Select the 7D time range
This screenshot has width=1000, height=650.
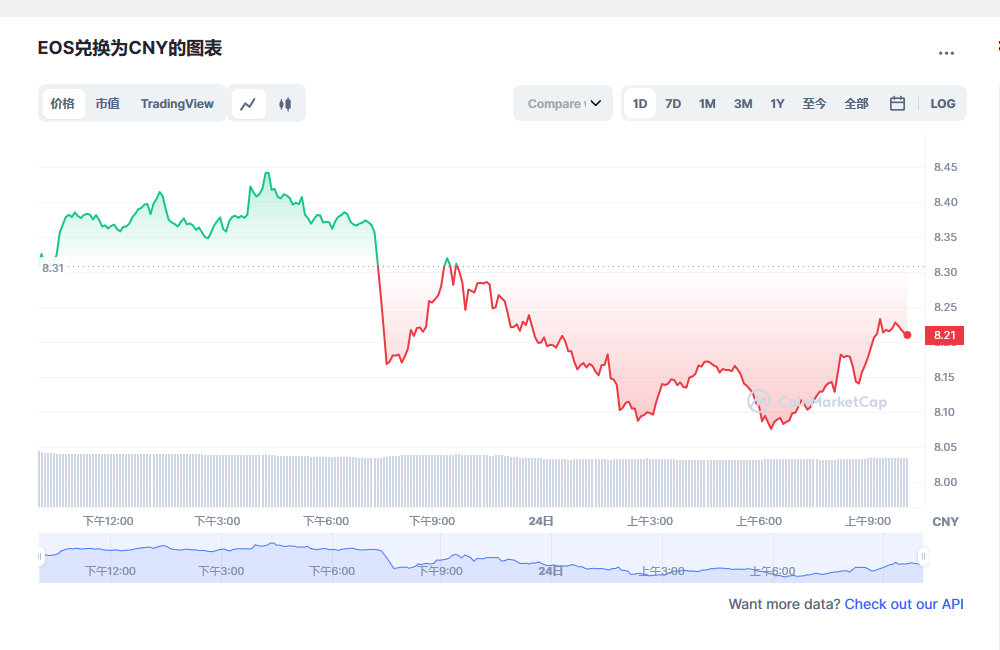click(x=673, y=103)
